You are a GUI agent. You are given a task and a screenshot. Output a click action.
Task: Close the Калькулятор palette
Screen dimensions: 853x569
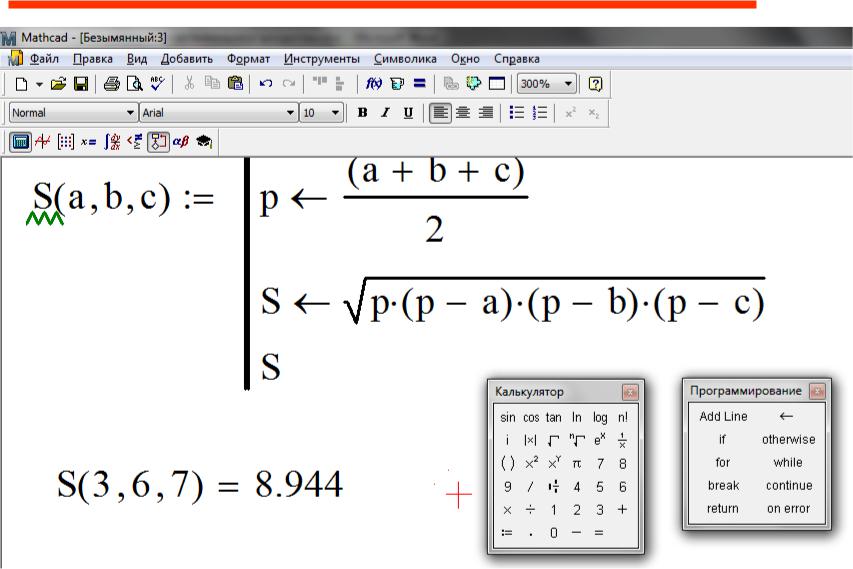630,392
